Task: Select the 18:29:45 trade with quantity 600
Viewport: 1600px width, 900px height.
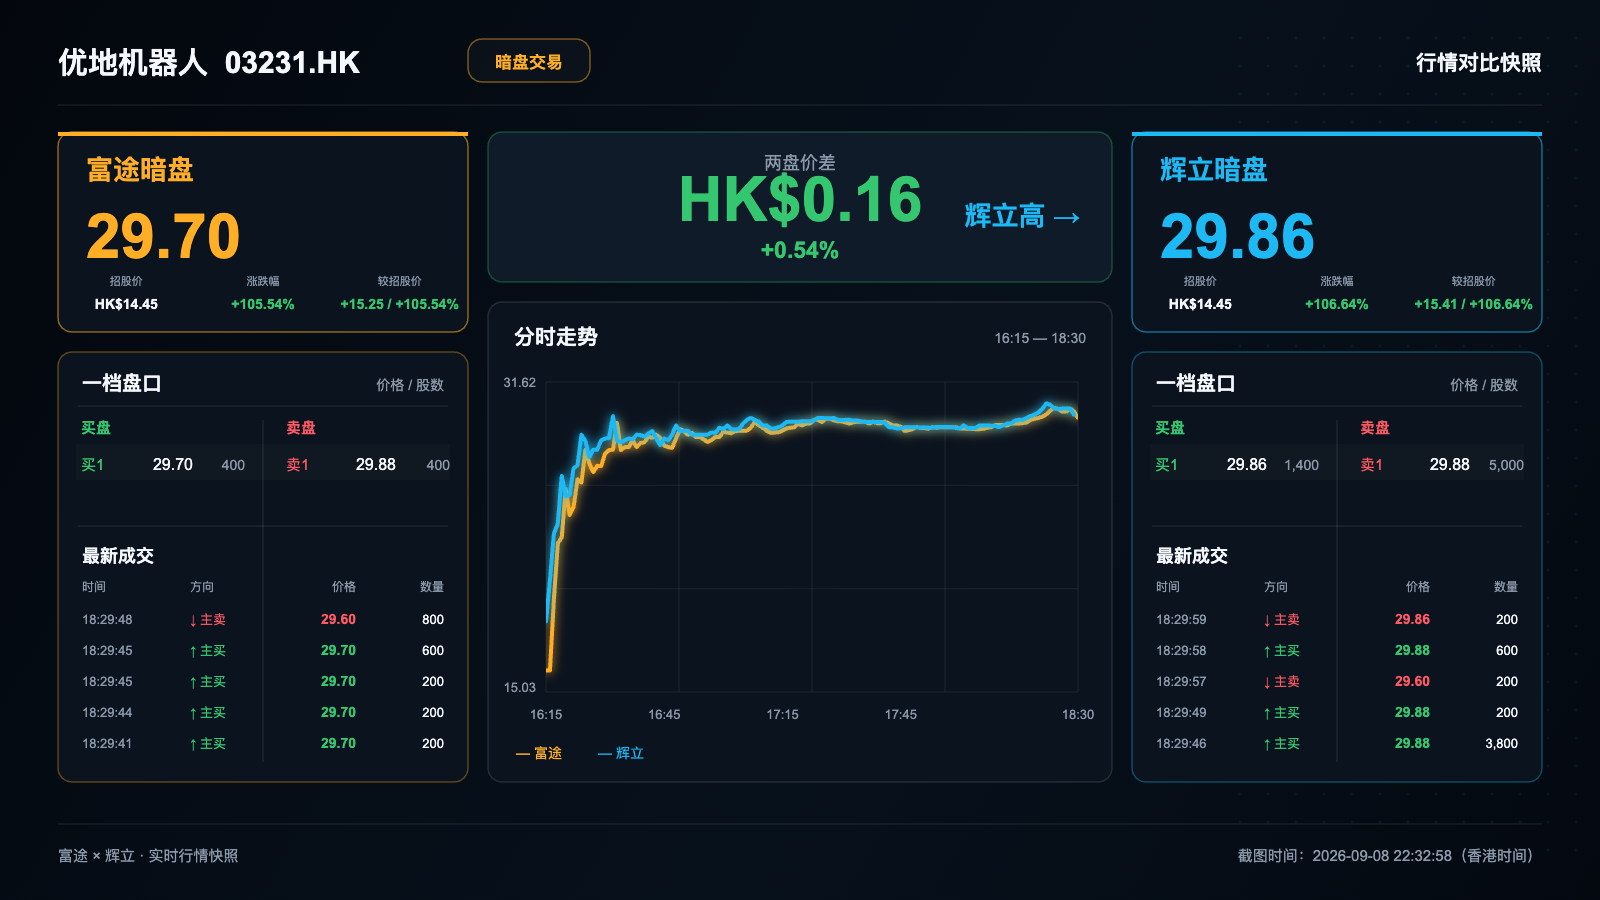Action: (x=263, y=651)
